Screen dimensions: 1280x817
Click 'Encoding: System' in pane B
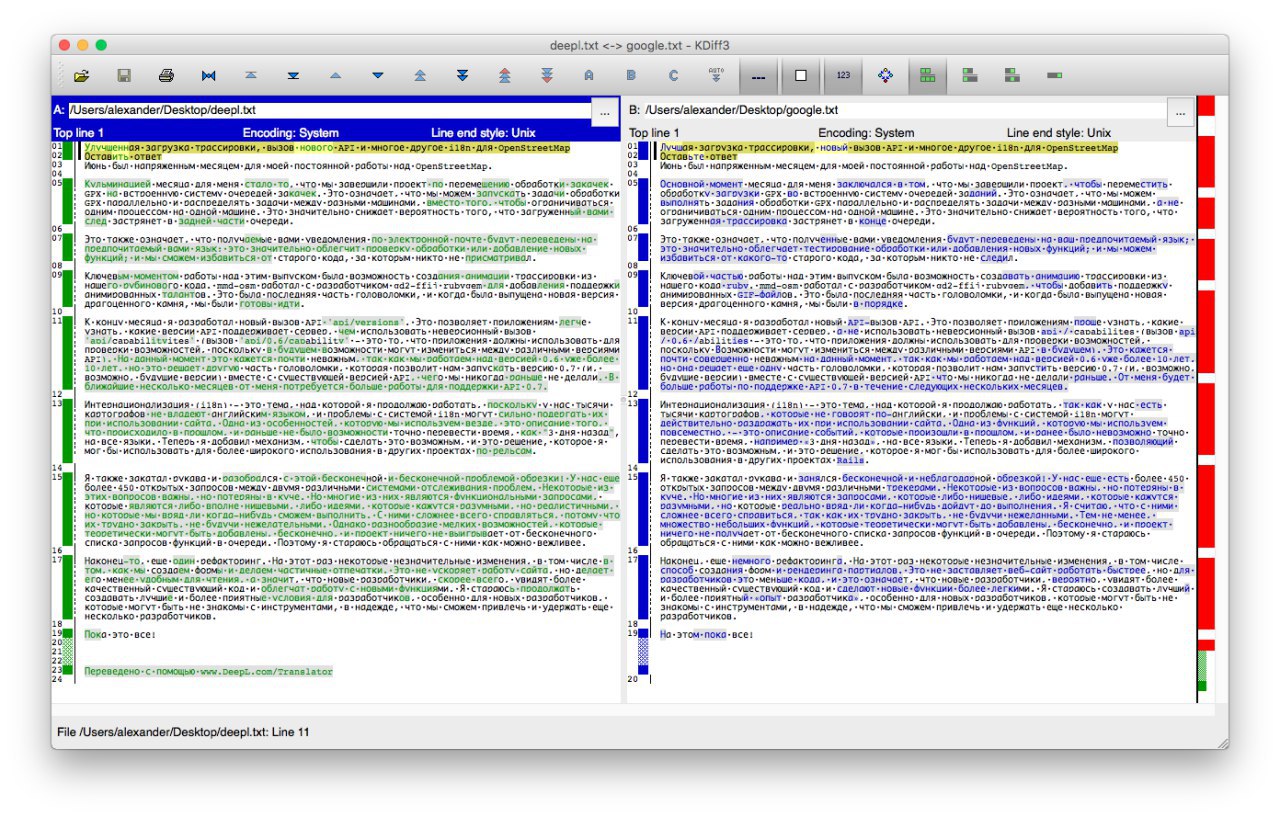click(866, 133)
